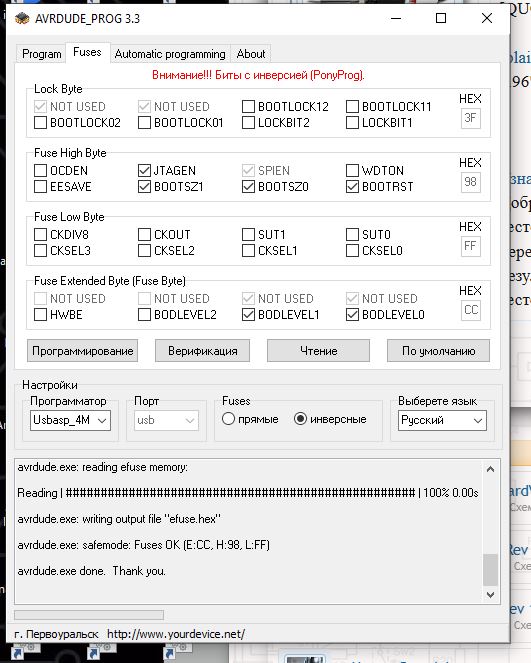The height and width of the screenshot is (663, 531).
Task: Maximize the AVRDUDE_PROG window
Action: tap(441, 18)
